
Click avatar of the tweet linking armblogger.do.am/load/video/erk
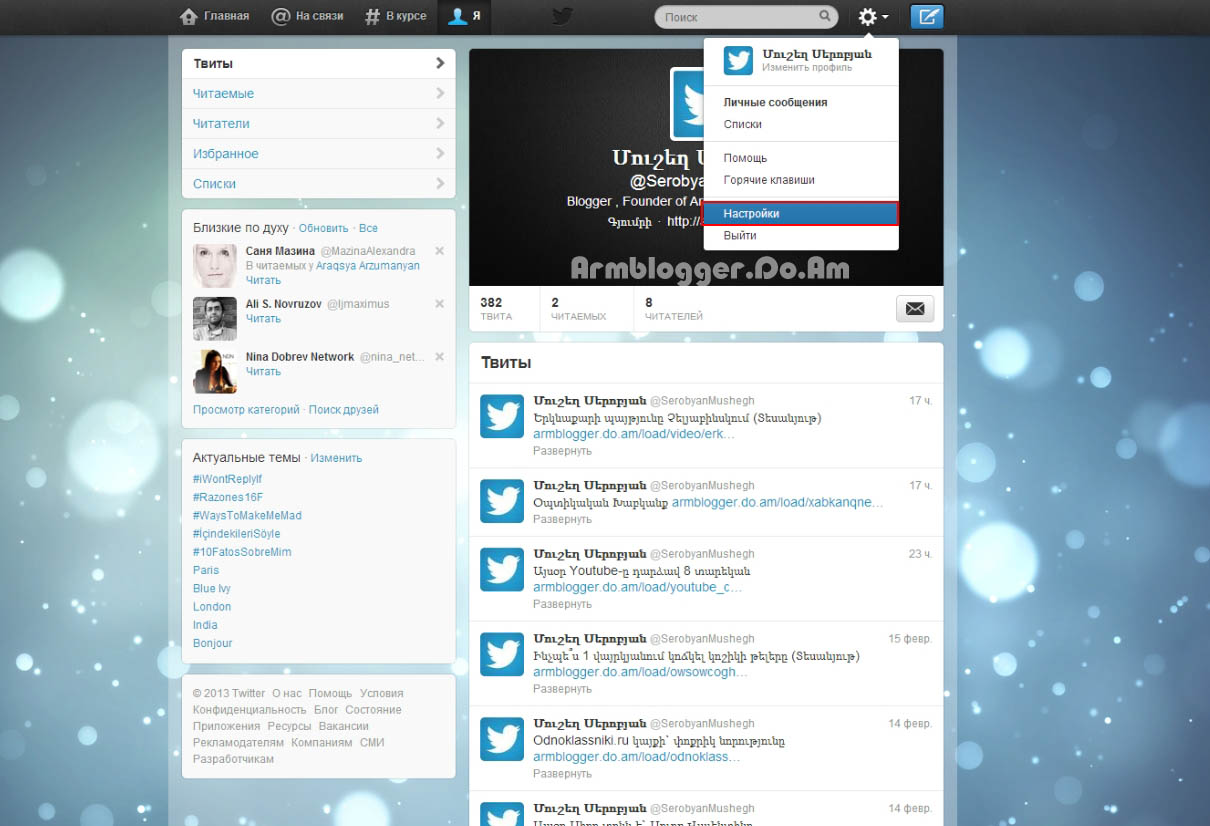click(x=502, y=416)
